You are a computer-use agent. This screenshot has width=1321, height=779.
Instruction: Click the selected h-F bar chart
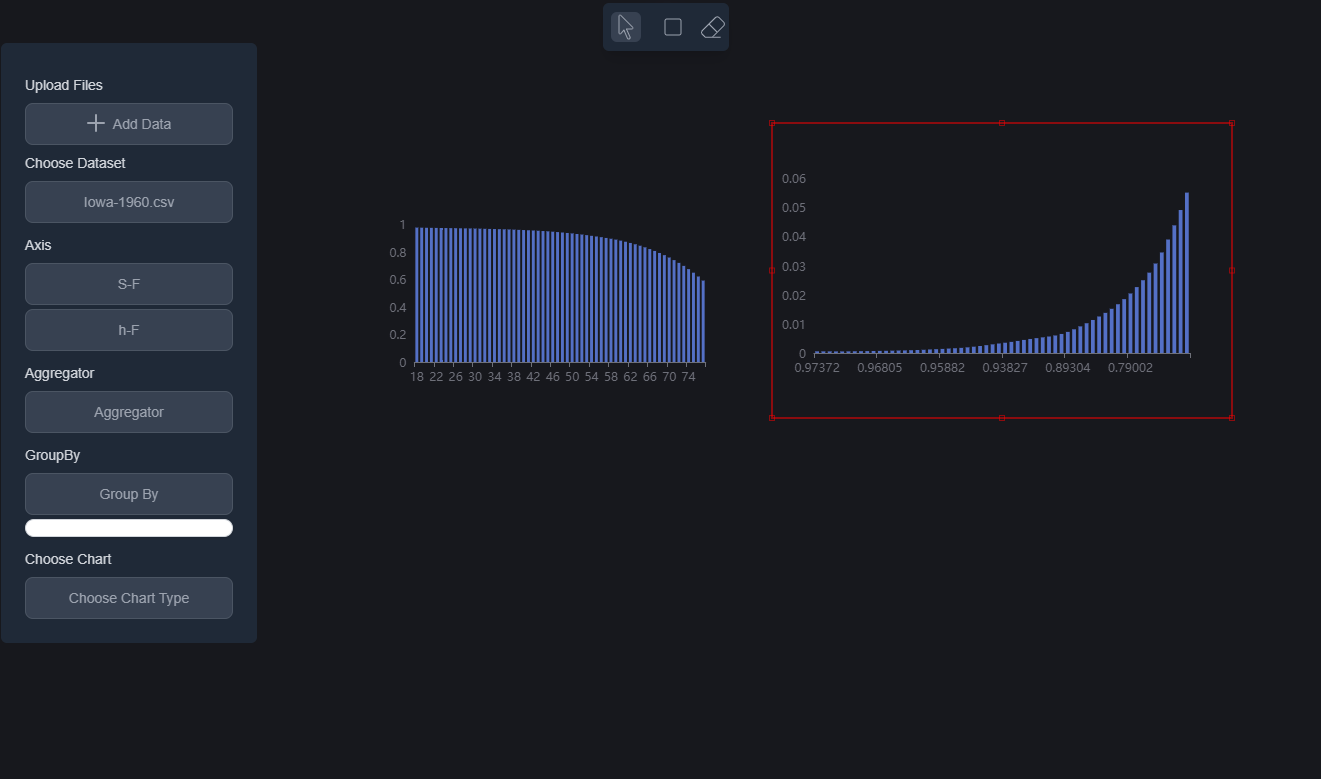pyautogui.click(x=1001, y=270)
